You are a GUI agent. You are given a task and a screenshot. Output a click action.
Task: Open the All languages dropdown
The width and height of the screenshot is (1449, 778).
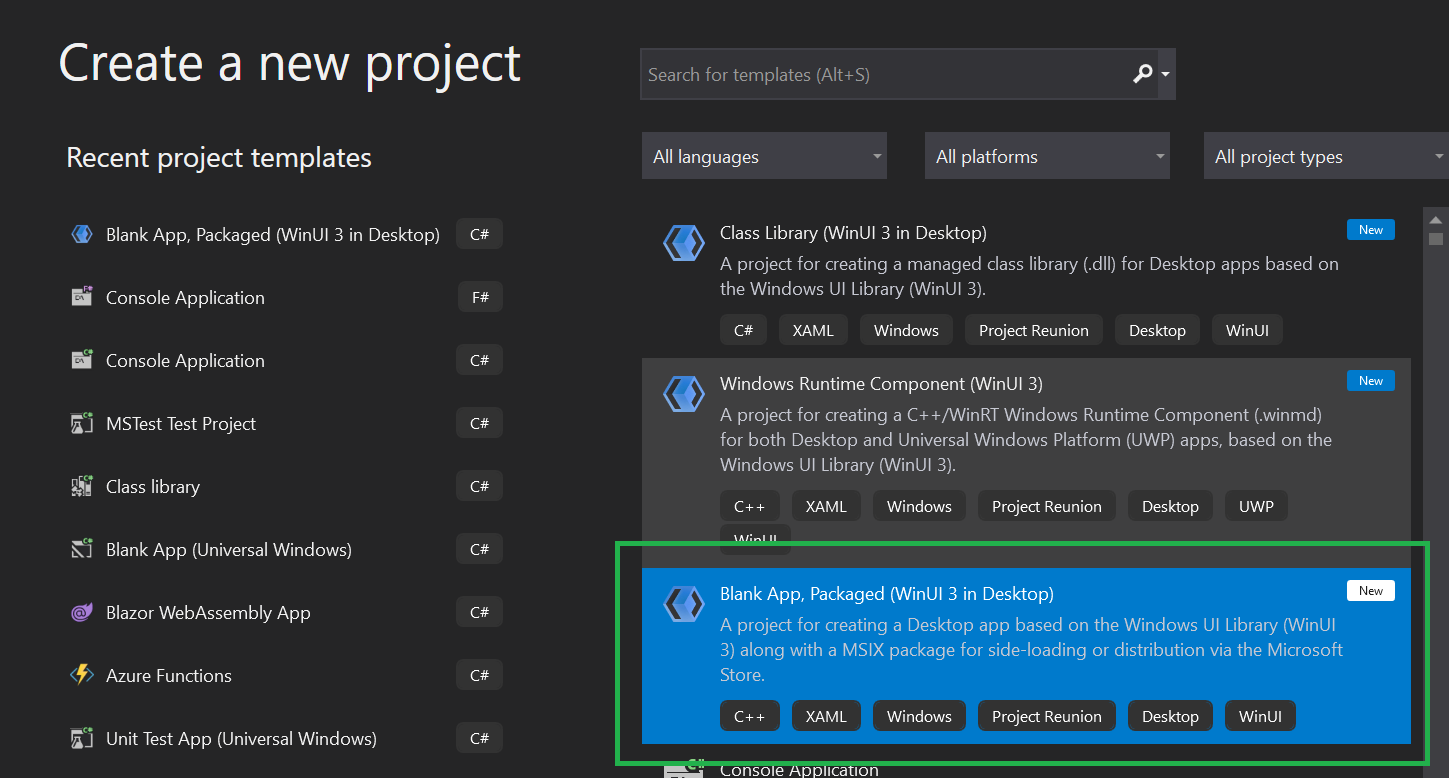764,156
